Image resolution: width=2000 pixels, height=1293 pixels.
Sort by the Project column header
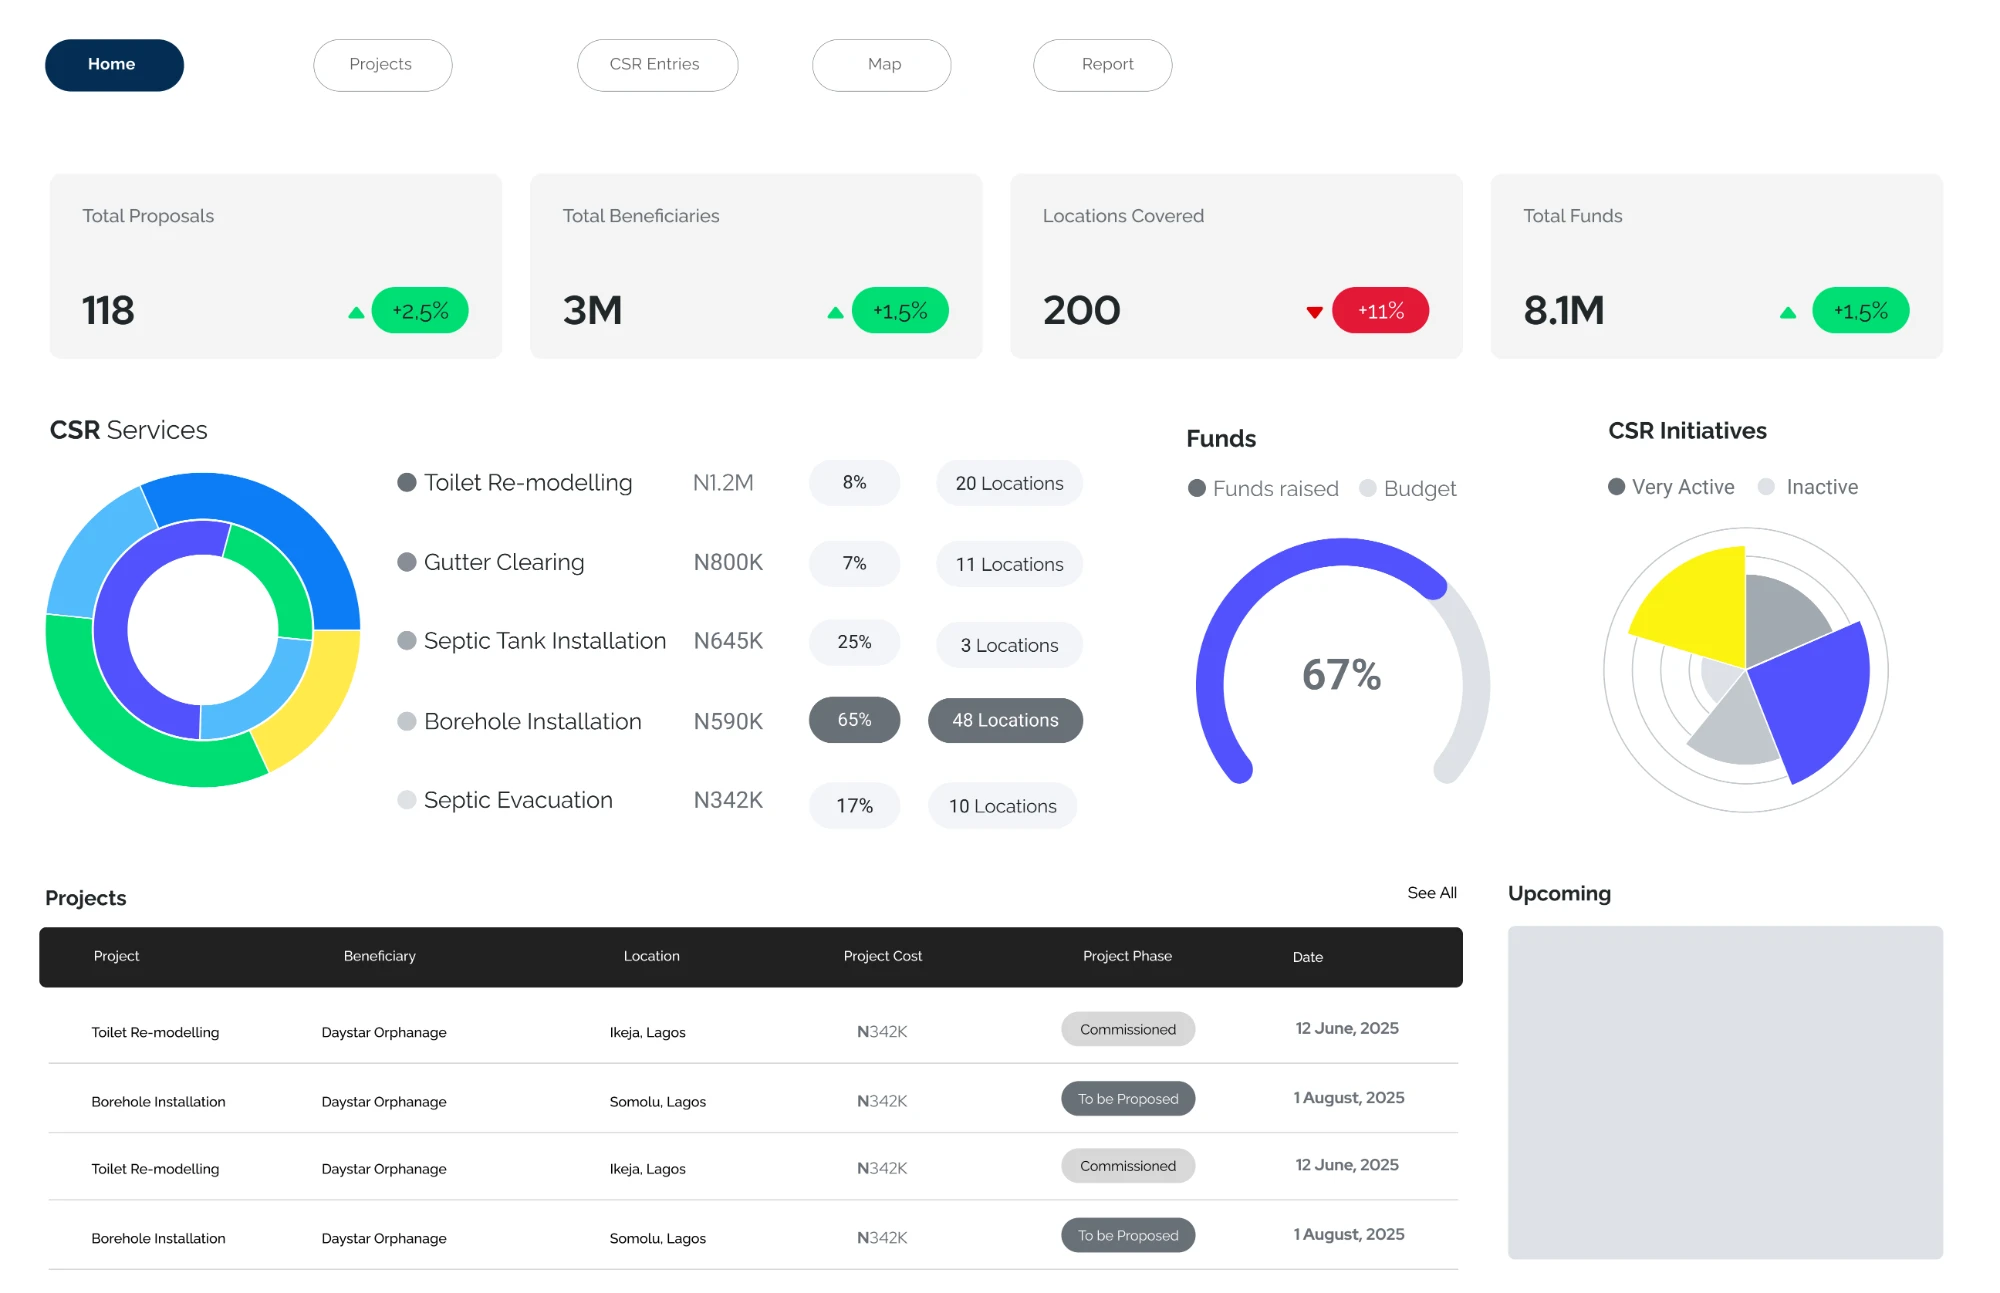(x=116, y=956)
